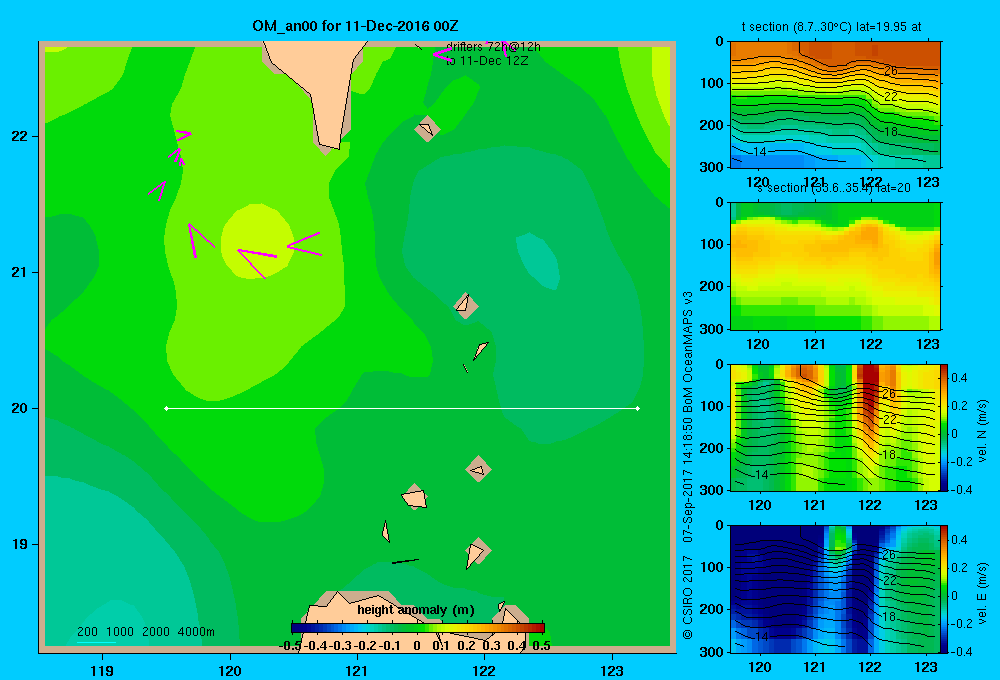
Task: Click the "drifters 72h@12h" label
Action: click(493, 47)
